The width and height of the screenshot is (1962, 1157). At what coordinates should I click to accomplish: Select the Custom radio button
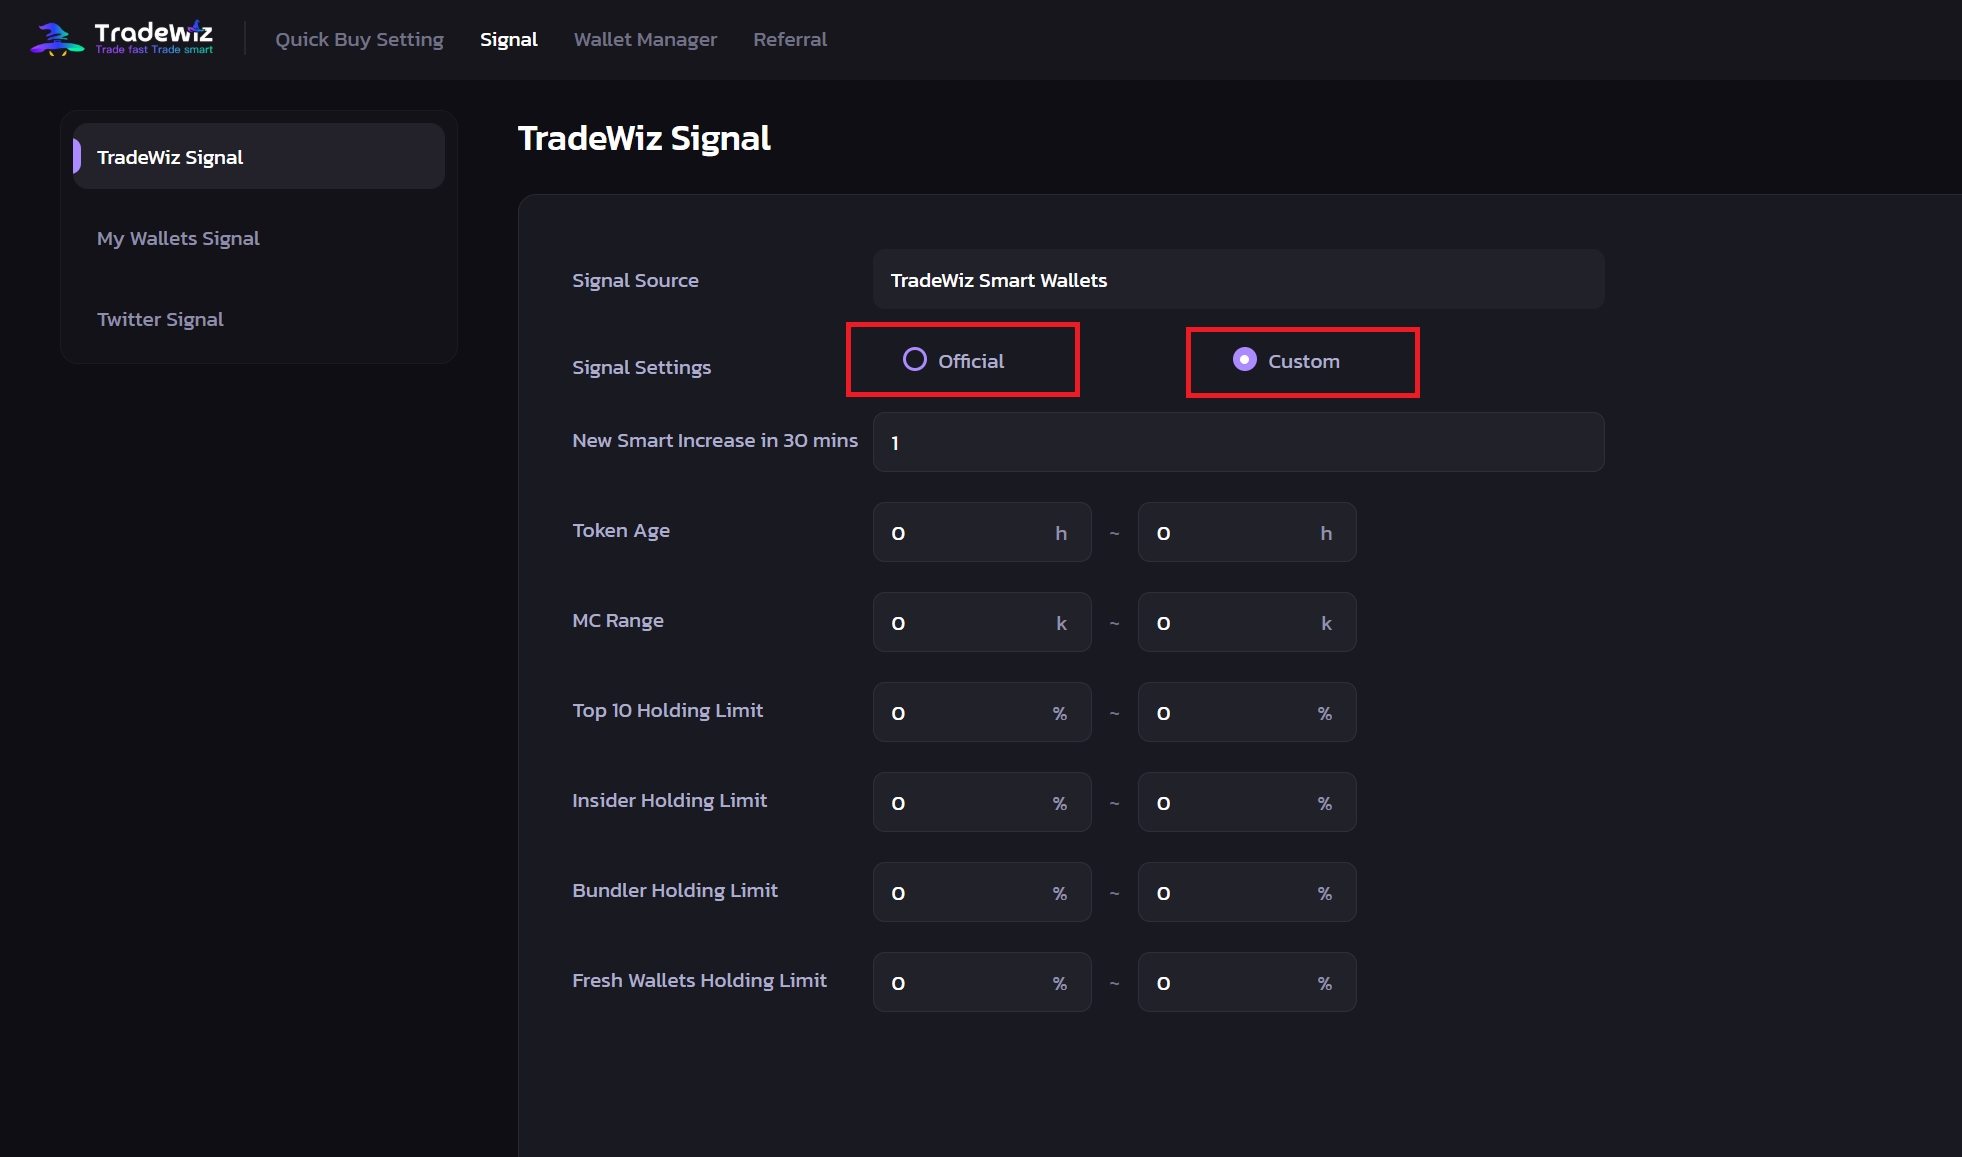[1244, 360]
